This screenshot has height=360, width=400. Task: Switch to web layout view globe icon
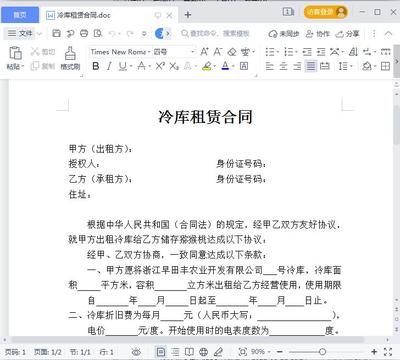[203, 352]
